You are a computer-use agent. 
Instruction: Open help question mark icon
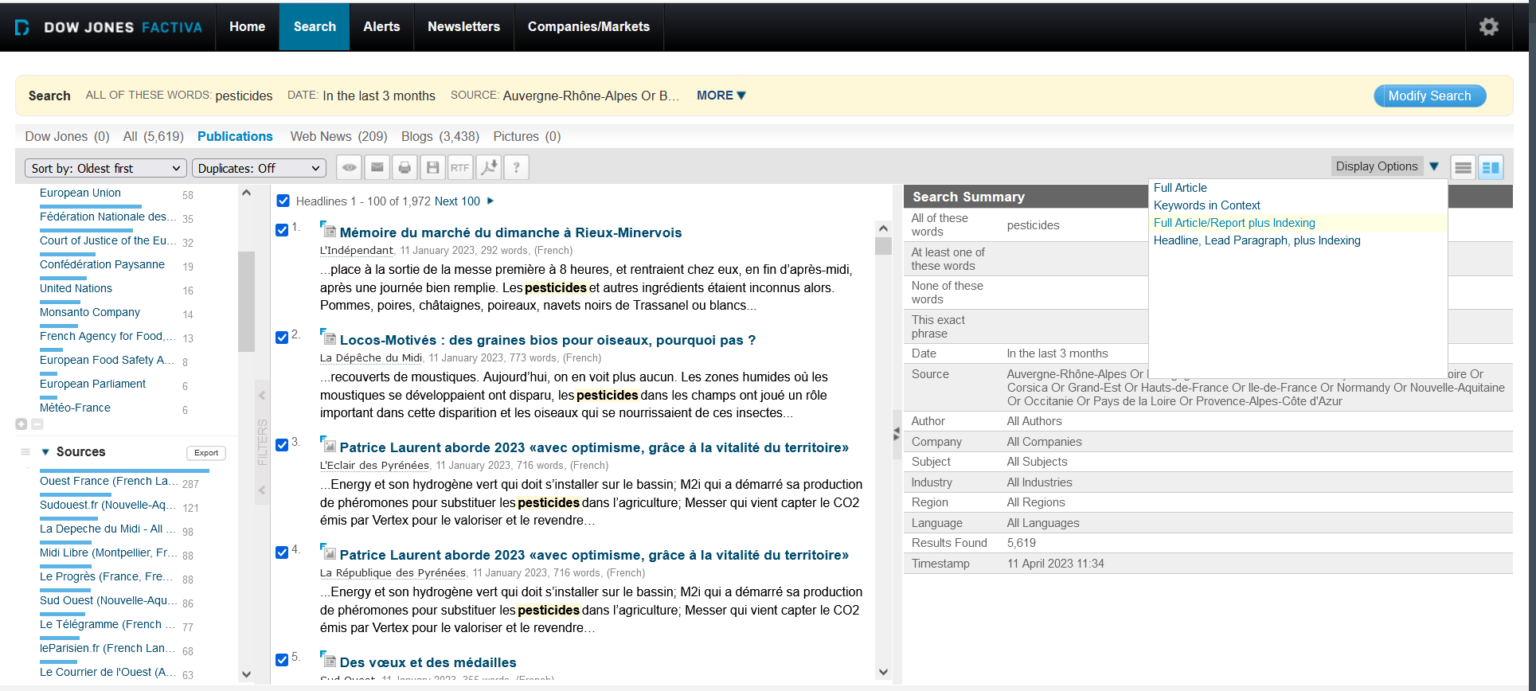(x=516, y=168)
